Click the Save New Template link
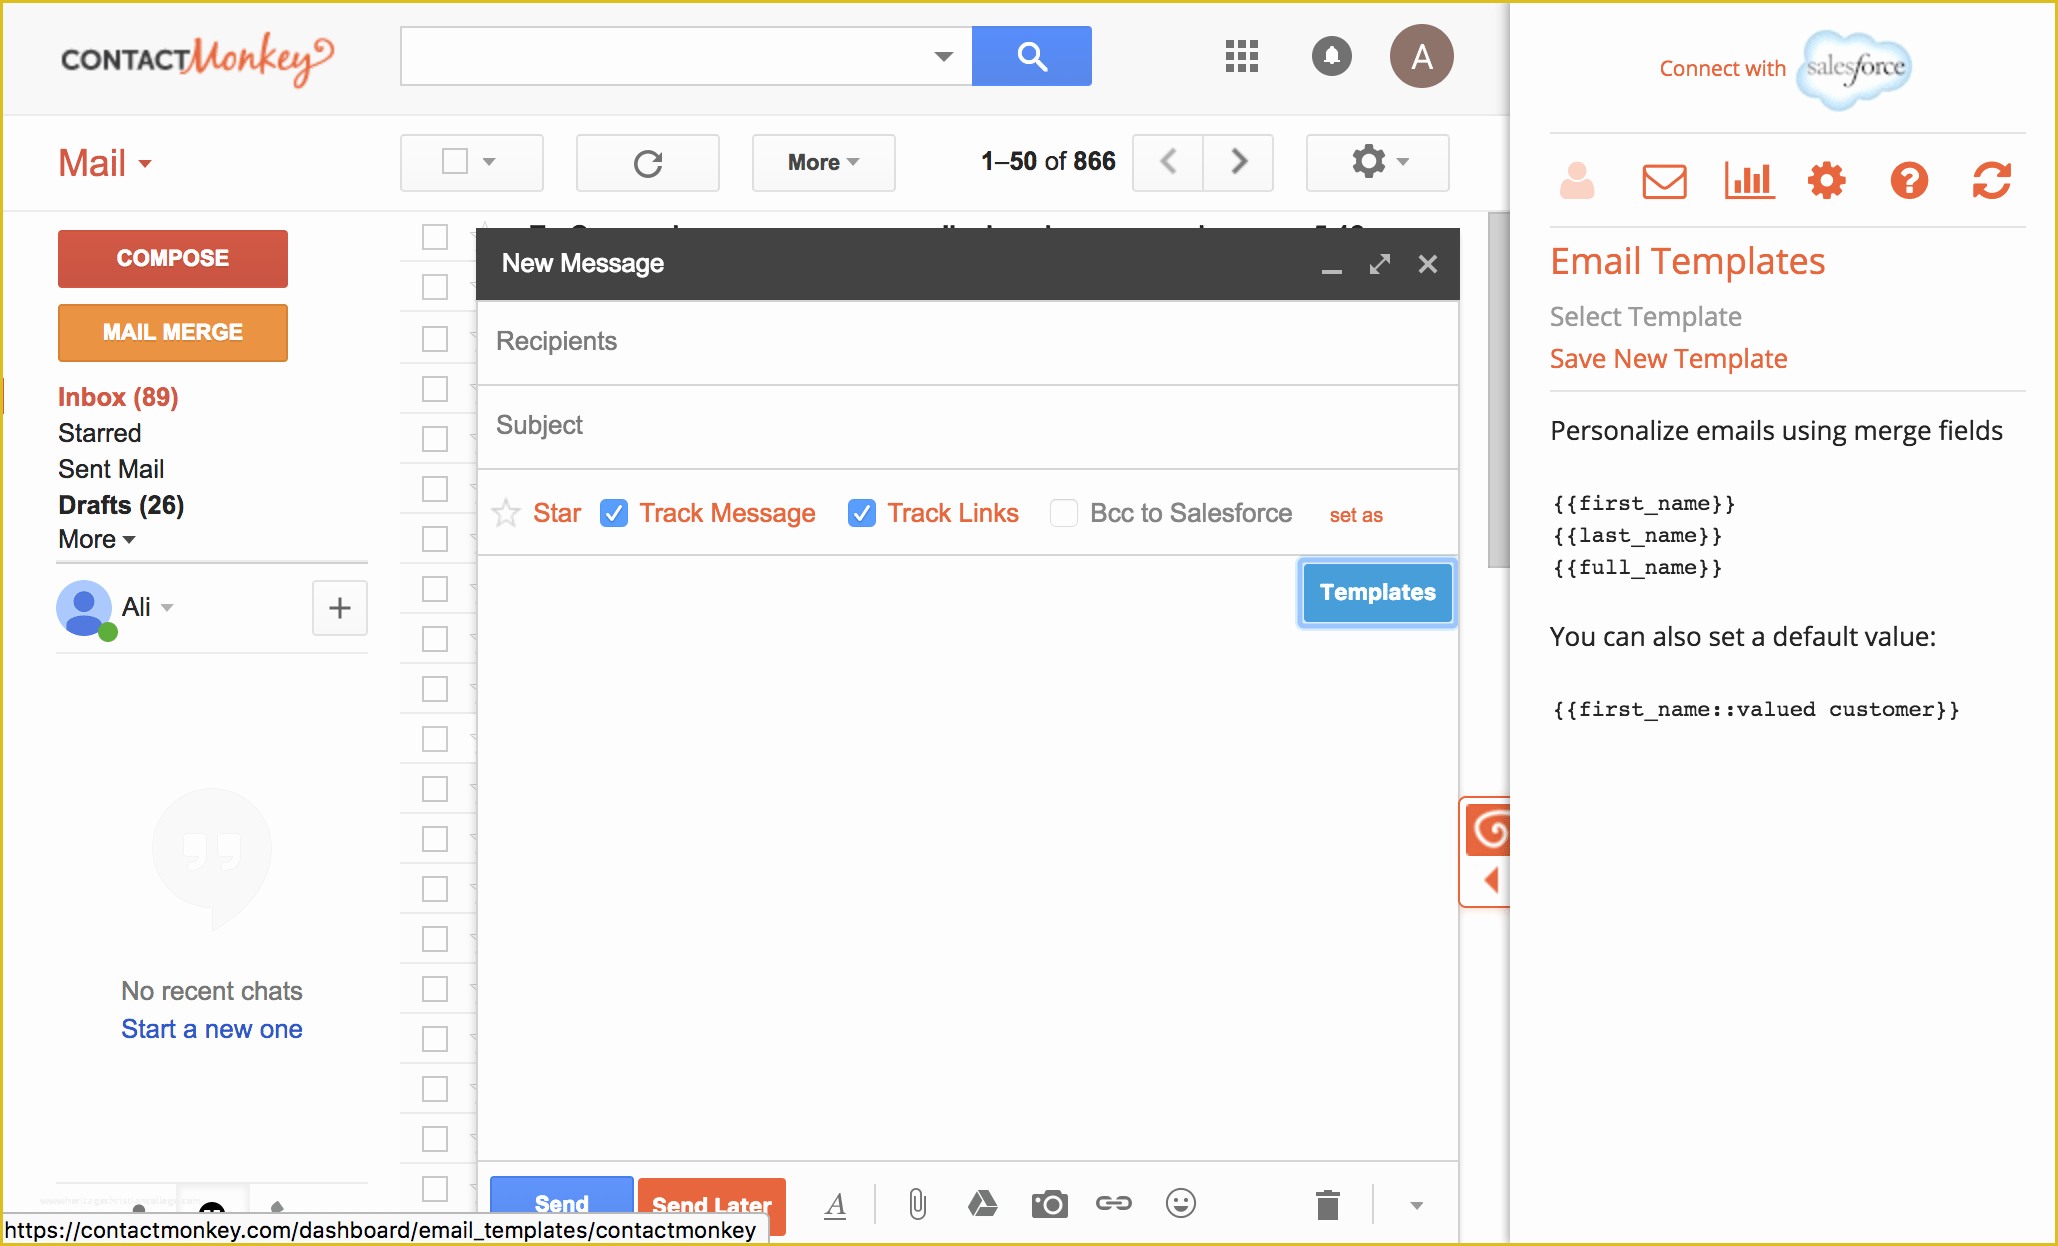The width and height of the screenshot is (2058, 1246). coord(1668,358)
